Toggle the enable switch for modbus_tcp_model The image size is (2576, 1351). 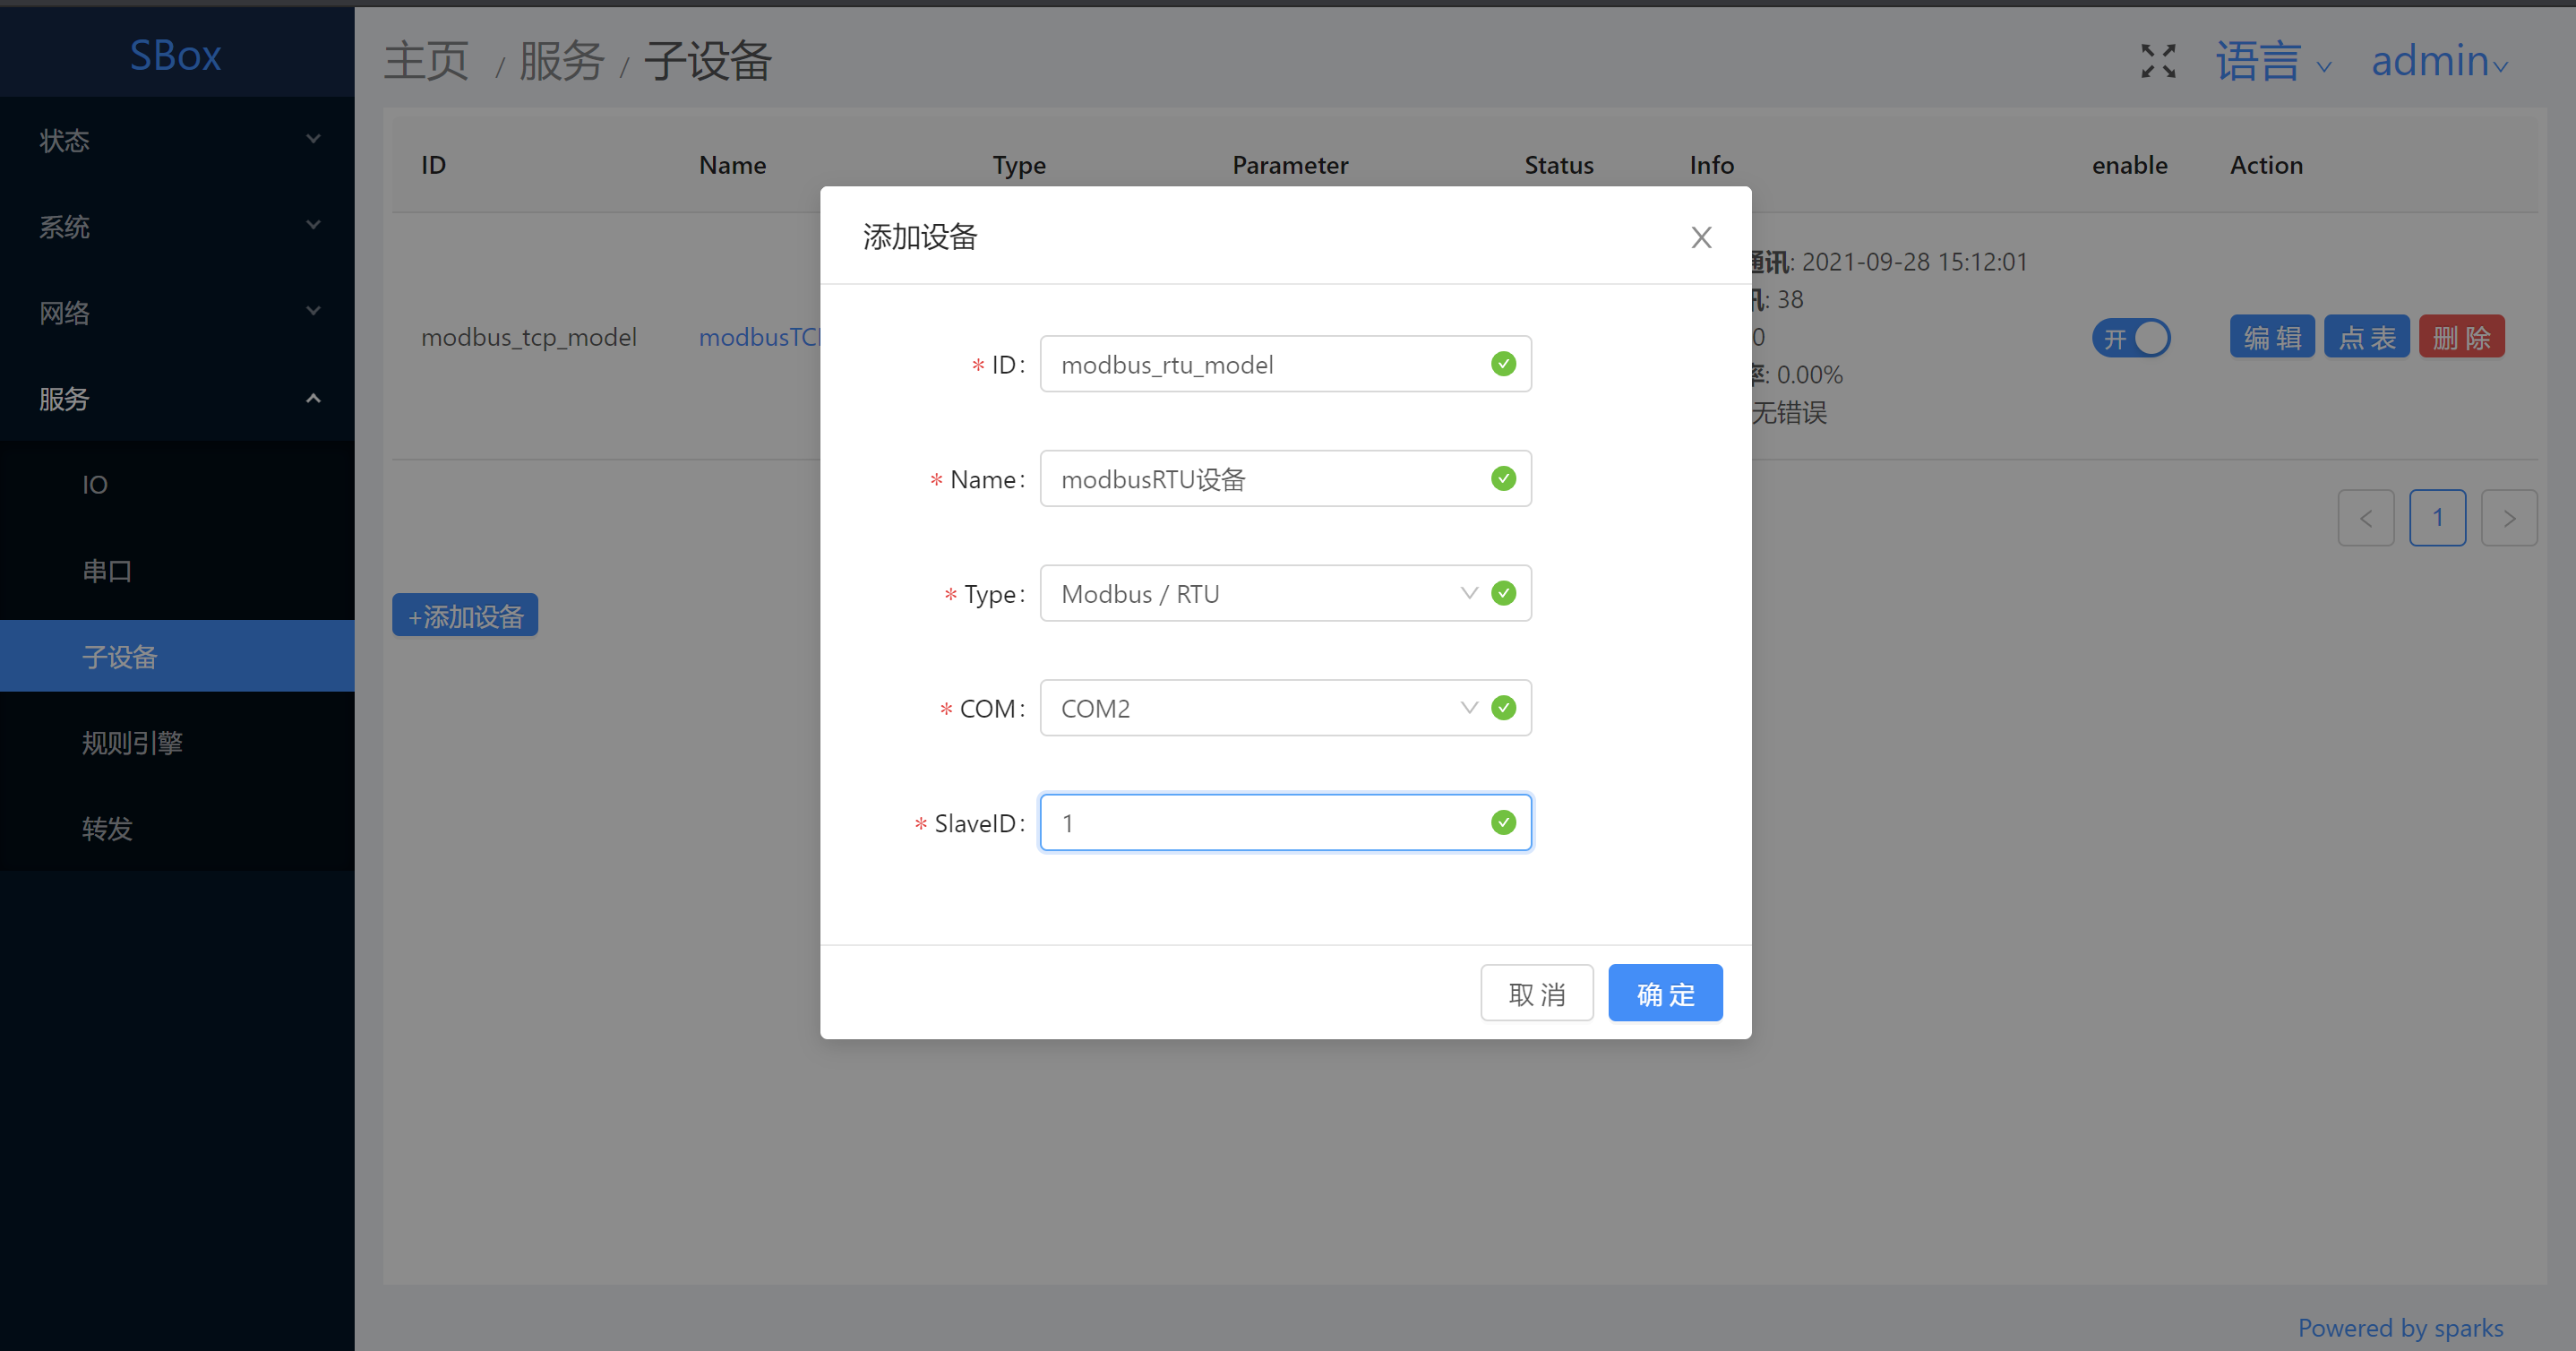[2130, 338]
